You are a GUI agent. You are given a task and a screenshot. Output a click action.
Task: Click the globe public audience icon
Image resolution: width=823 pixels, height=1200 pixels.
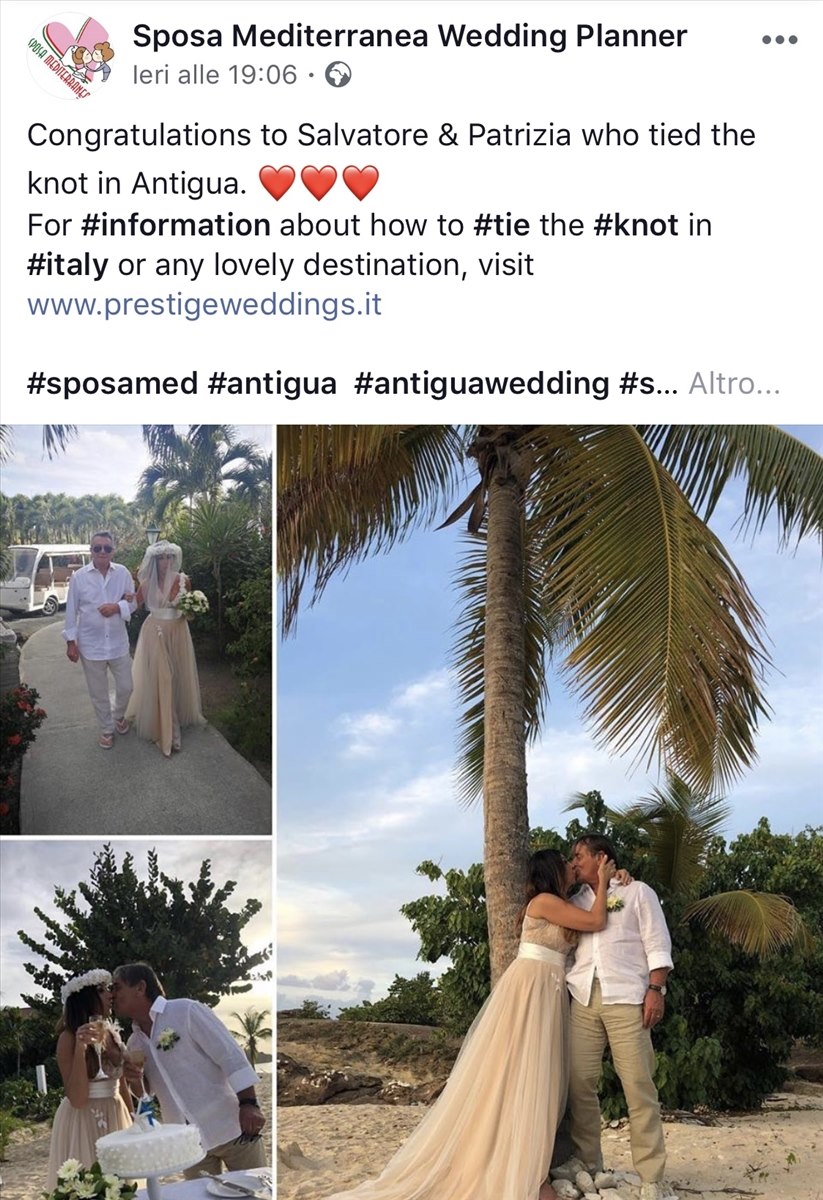click(339, 75)
